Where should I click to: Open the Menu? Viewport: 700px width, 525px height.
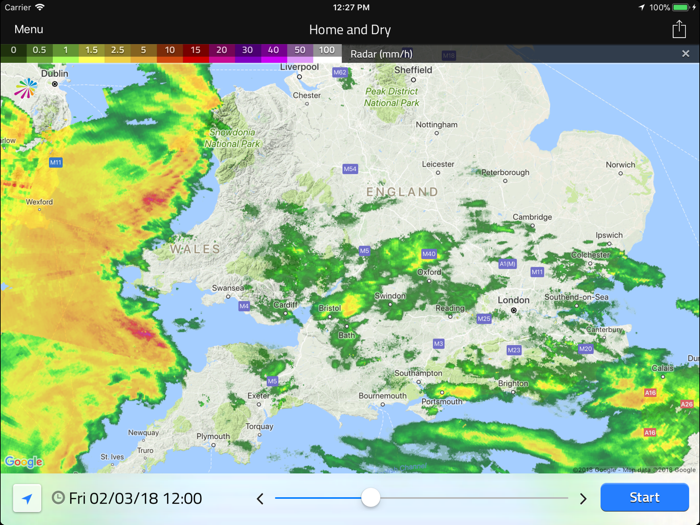[29, 29]
